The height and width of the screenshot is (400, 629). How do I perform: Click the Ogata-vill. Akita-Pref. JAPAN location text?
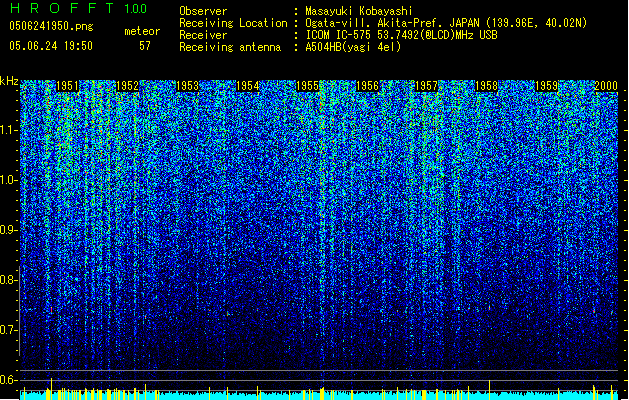pyautogui.click(x=446, y=23)
